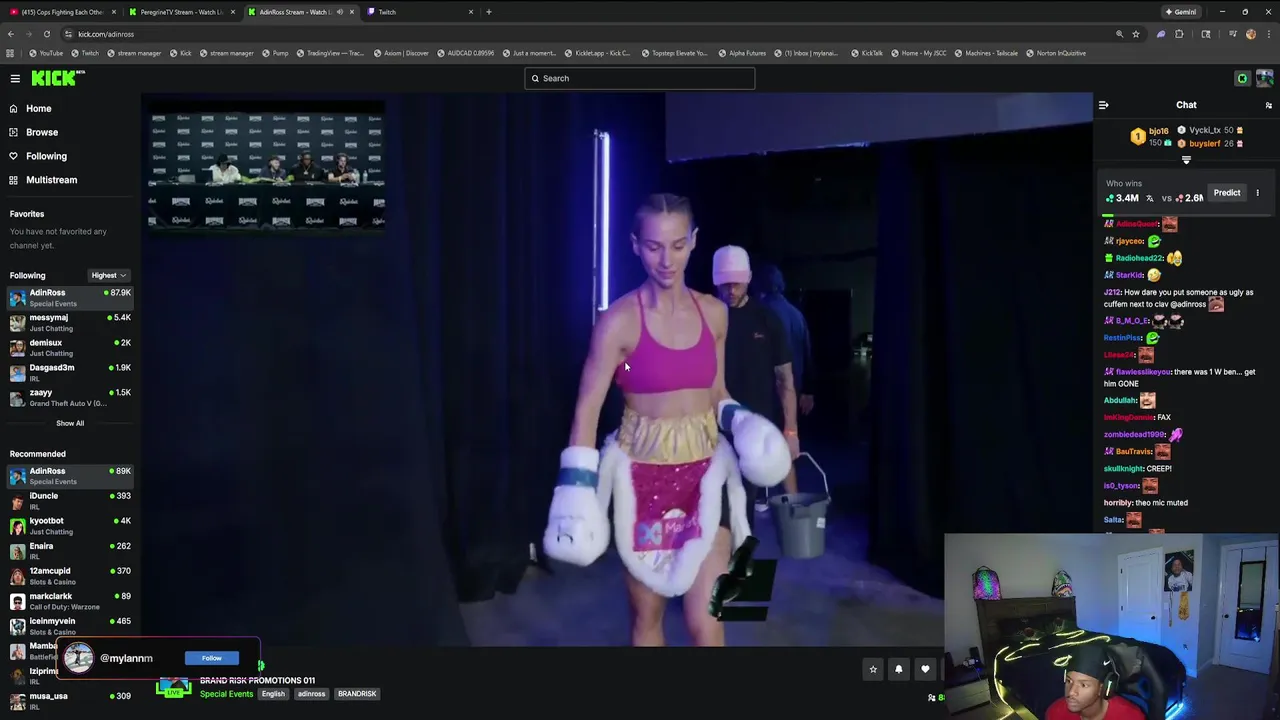Screen dimensions: 1280x720
Task: Click the Kick logo
Action: pyautogui.click(x=58, y=78)
